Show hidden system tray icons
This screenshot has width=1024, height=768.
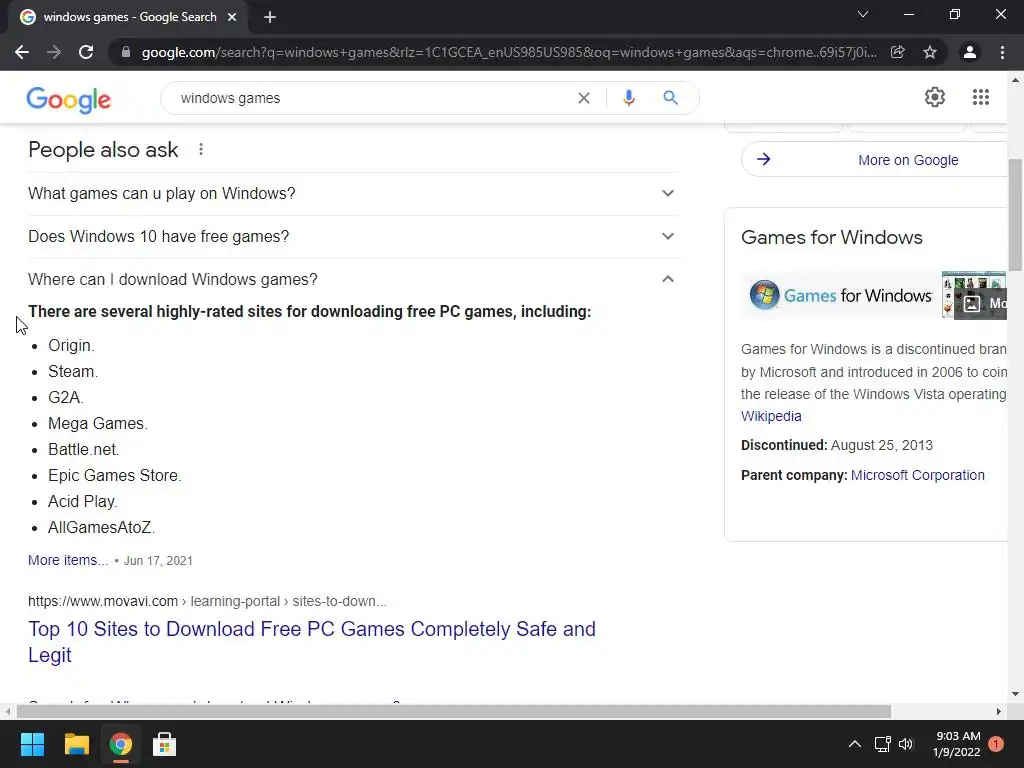[x=854, y=744]
